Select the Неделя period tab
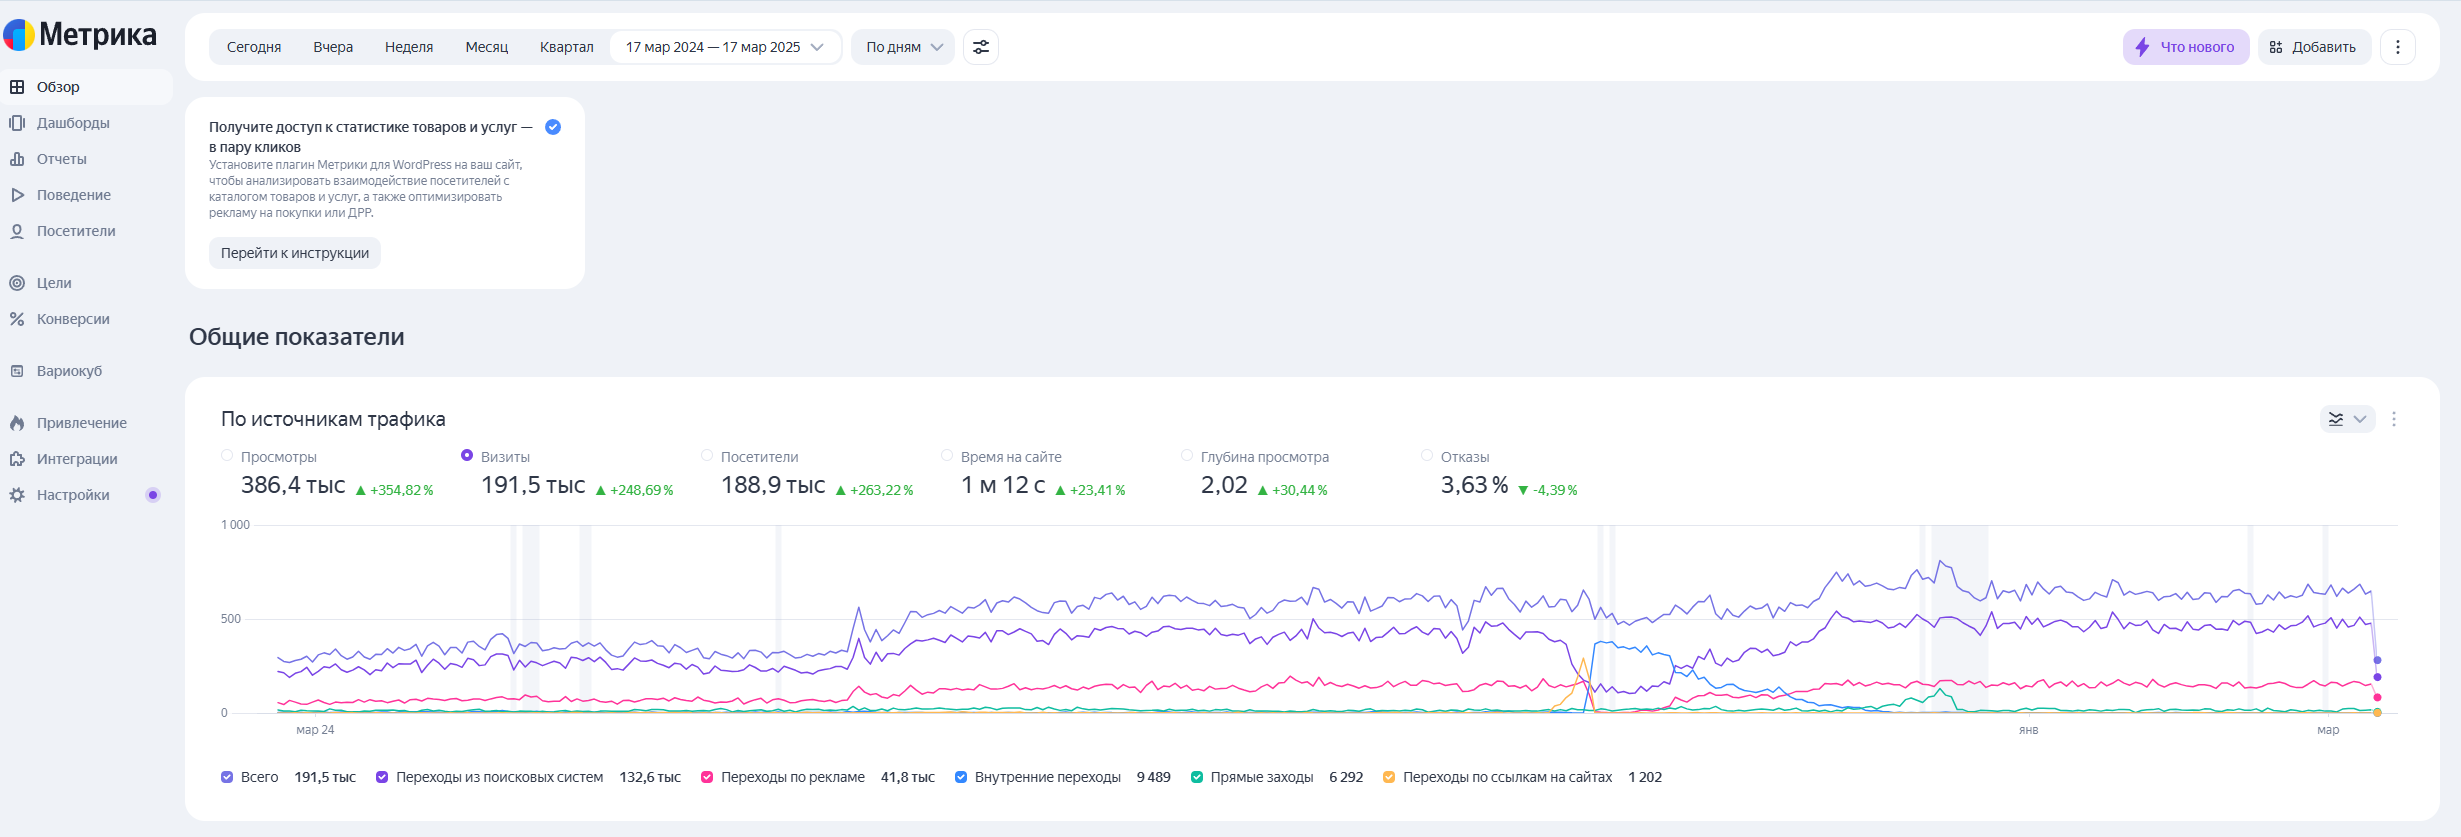The height and width of the screenshot is (837, 2461). [x=409, y=47]
